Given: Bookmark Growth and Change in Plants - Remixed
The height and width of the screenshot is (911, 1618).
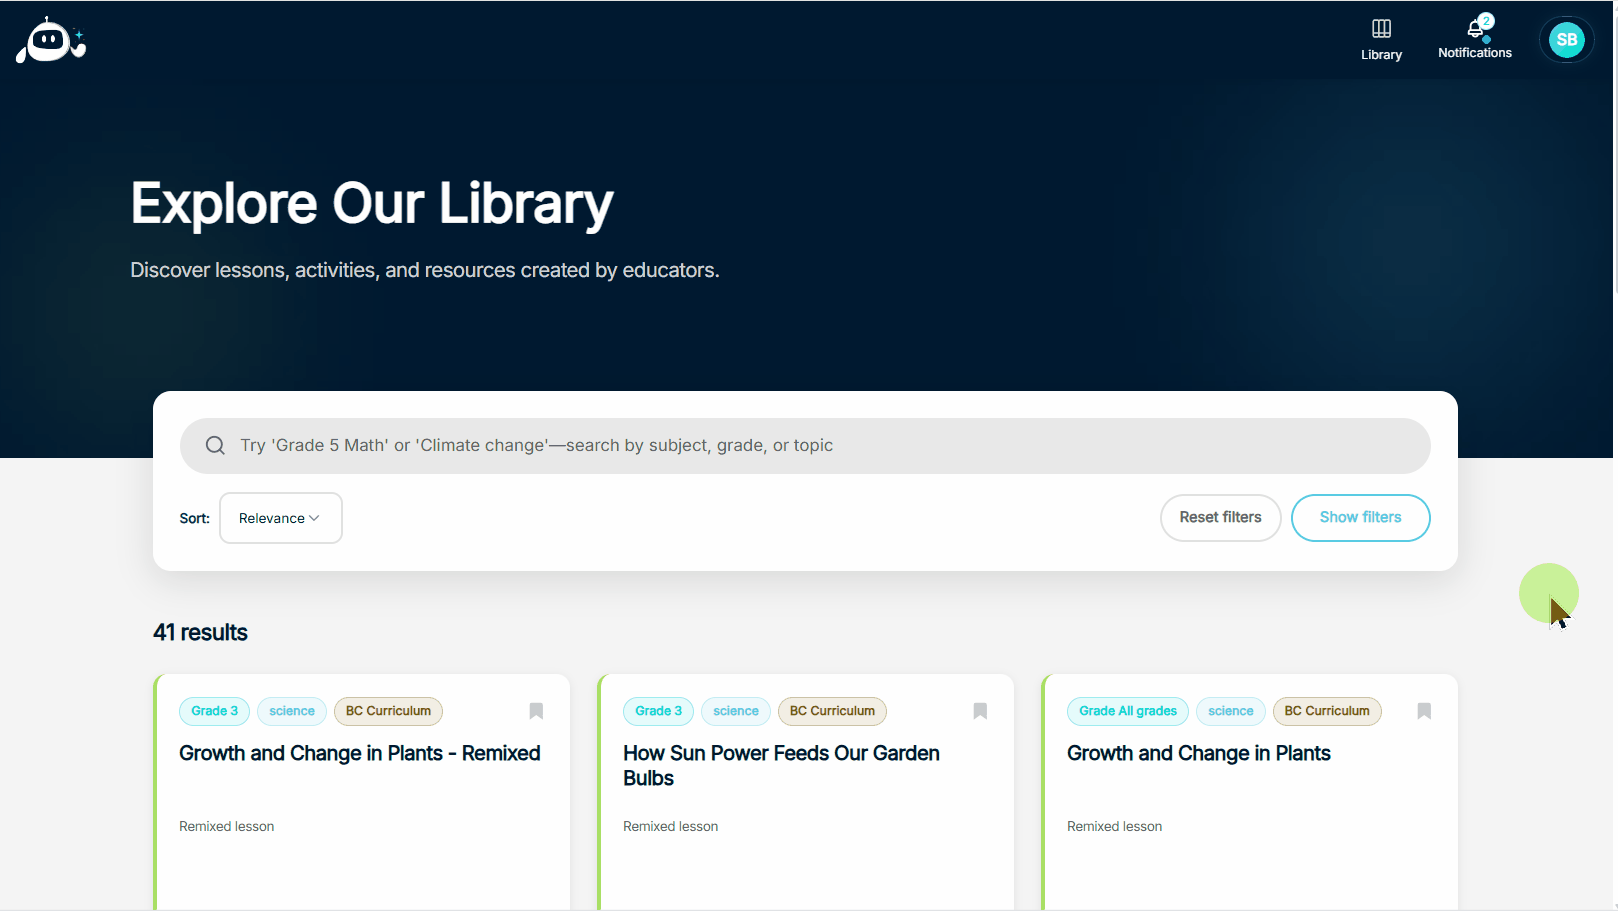Looking at the screenshot, I should tap(536, 711).
